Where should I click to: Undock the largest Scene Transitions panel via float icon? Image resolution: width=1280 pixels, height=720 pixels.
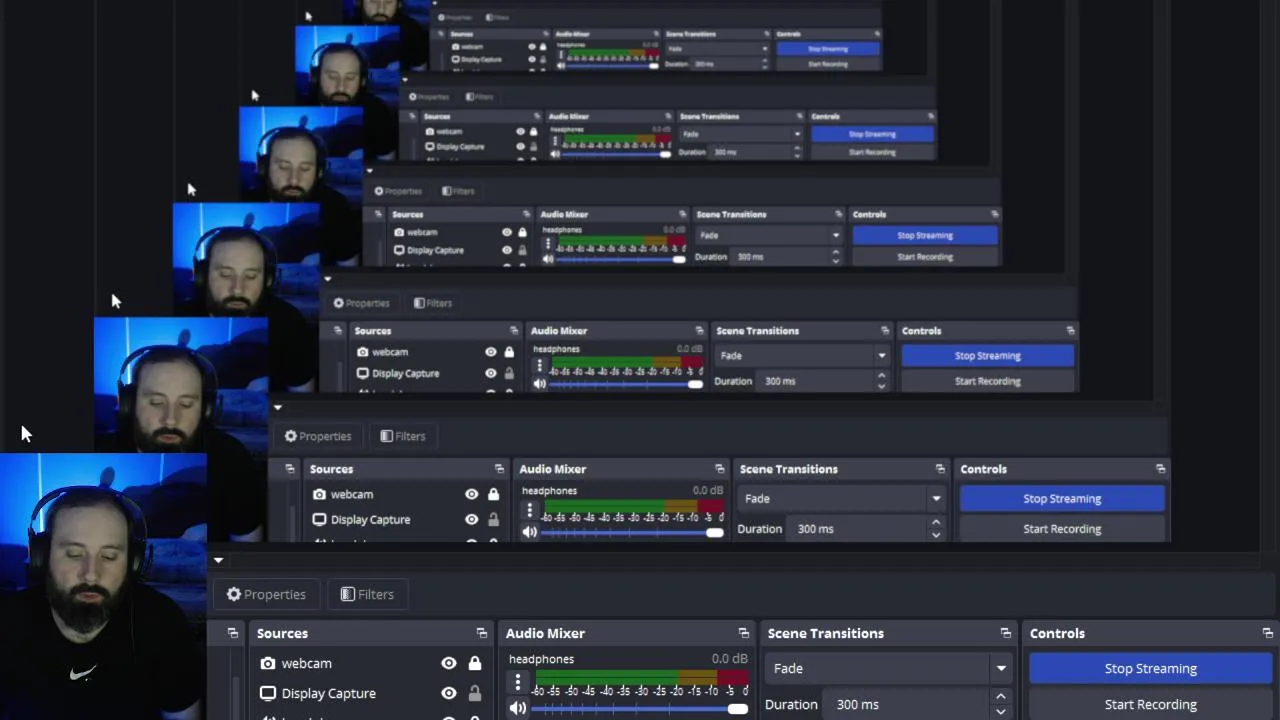tap(1006, 633)
